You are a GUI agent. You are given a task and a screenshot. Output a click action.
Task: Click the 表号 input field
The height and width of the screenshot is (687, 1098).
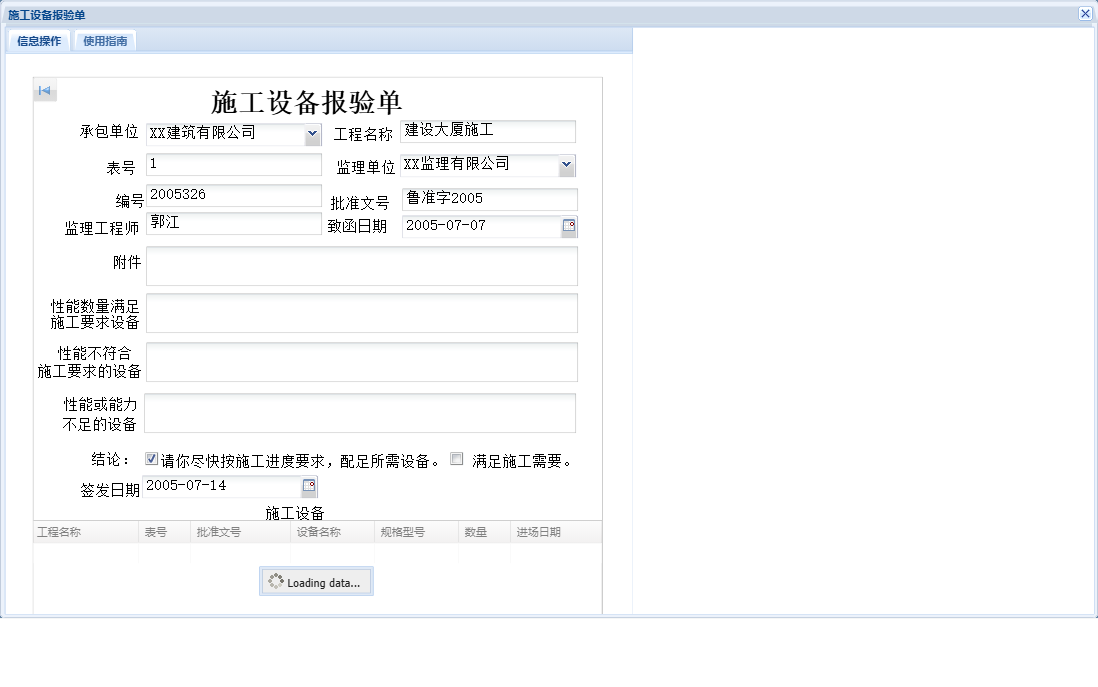tap(234, 165)
